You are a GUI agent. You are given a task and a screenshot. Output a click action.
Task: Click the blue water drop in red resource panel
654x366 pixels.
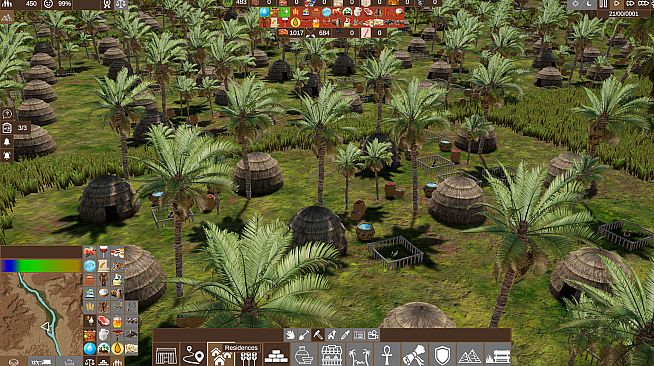coord(264,12)
